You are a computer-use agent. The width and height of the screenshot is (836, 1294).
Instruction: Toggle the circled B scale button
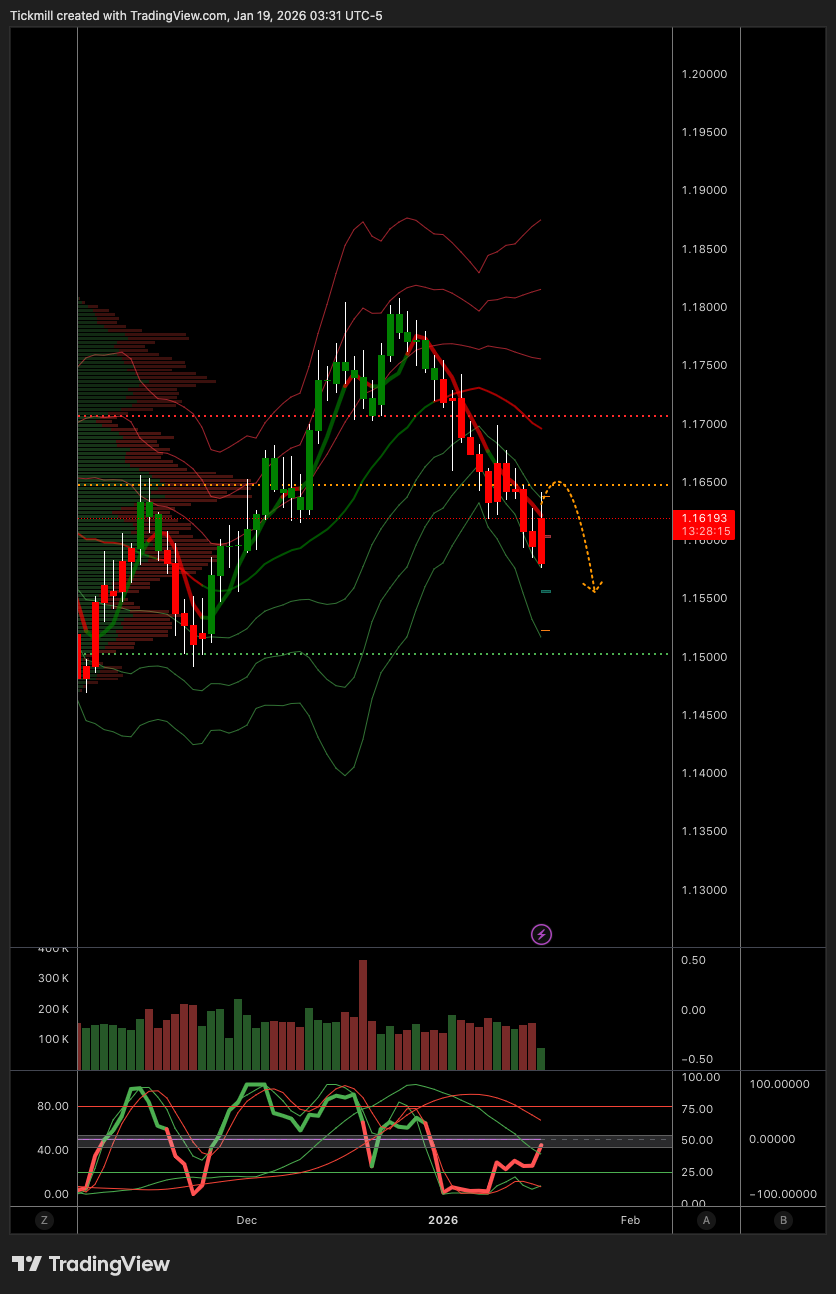coord(783,1220)
